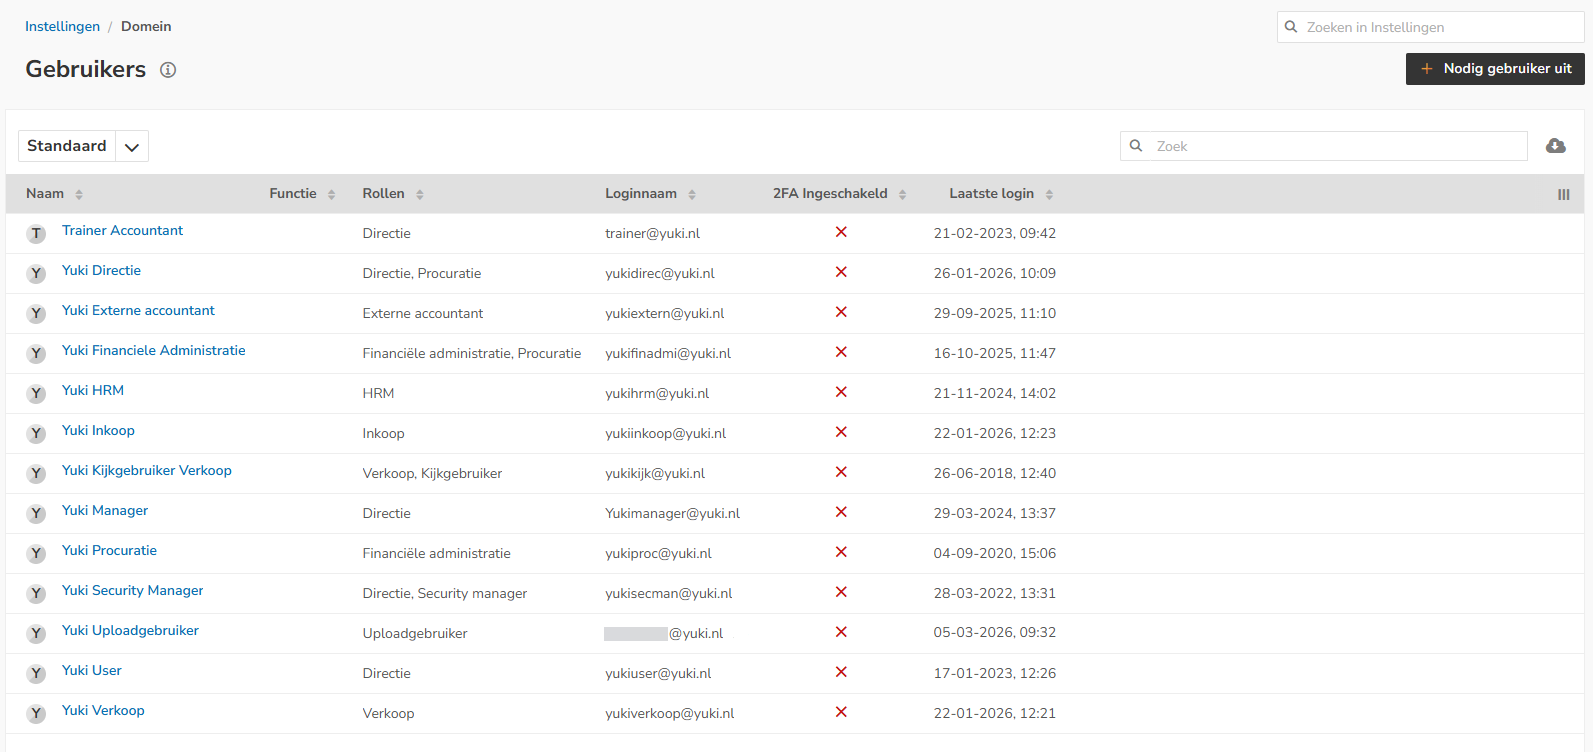Click the 2FA cross for yukihrm@yuki.nl
Image resolution: width=1593 pixels, height=752 pixels.
pyautogui.click(x=841, y=392)
